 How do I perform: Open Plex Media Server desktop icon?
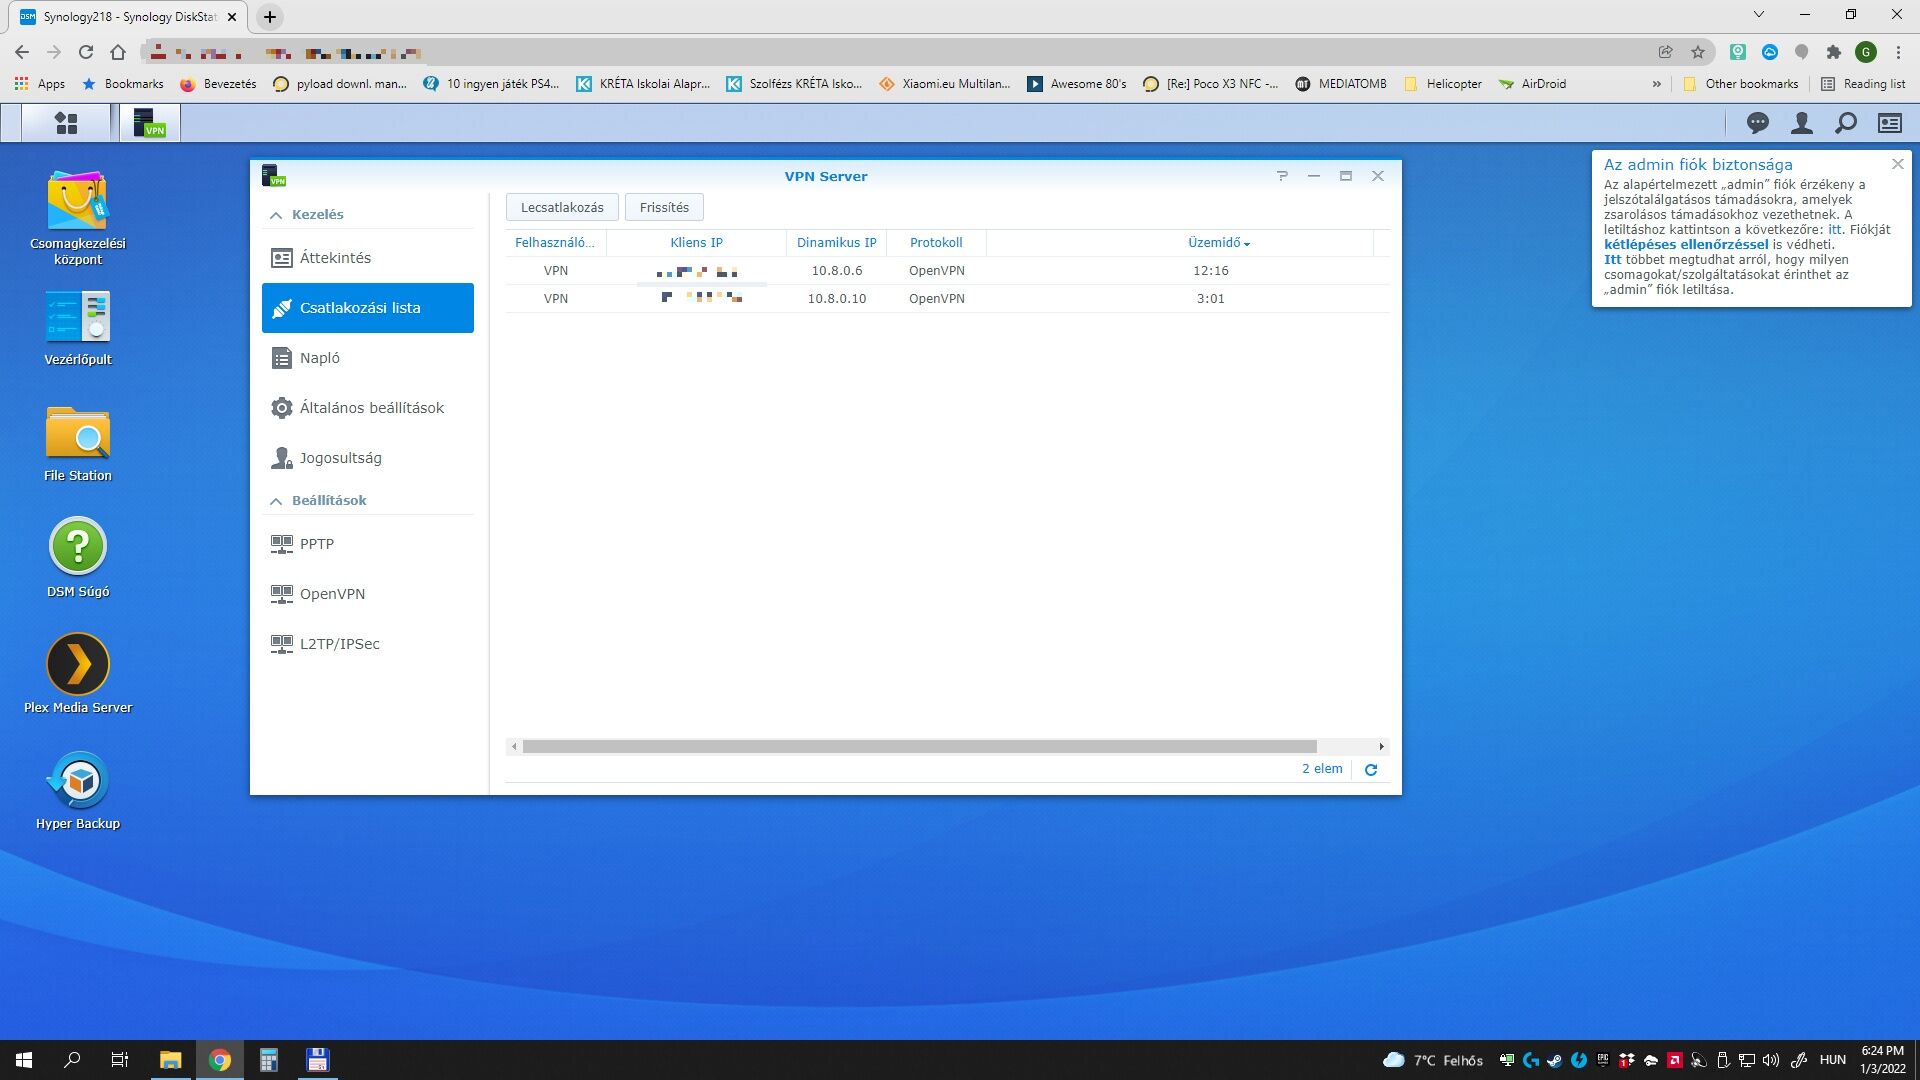(78, 674)
